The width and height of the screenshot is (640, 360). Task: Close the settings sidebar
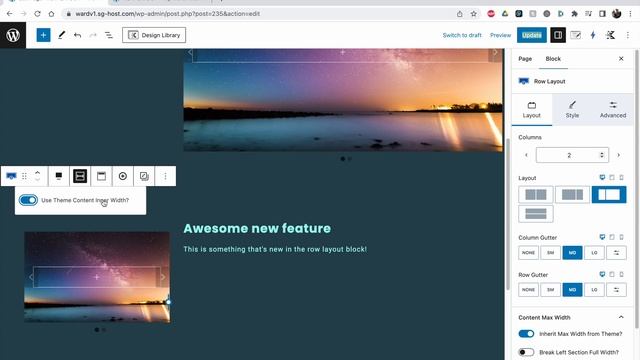tap(621, 59)
